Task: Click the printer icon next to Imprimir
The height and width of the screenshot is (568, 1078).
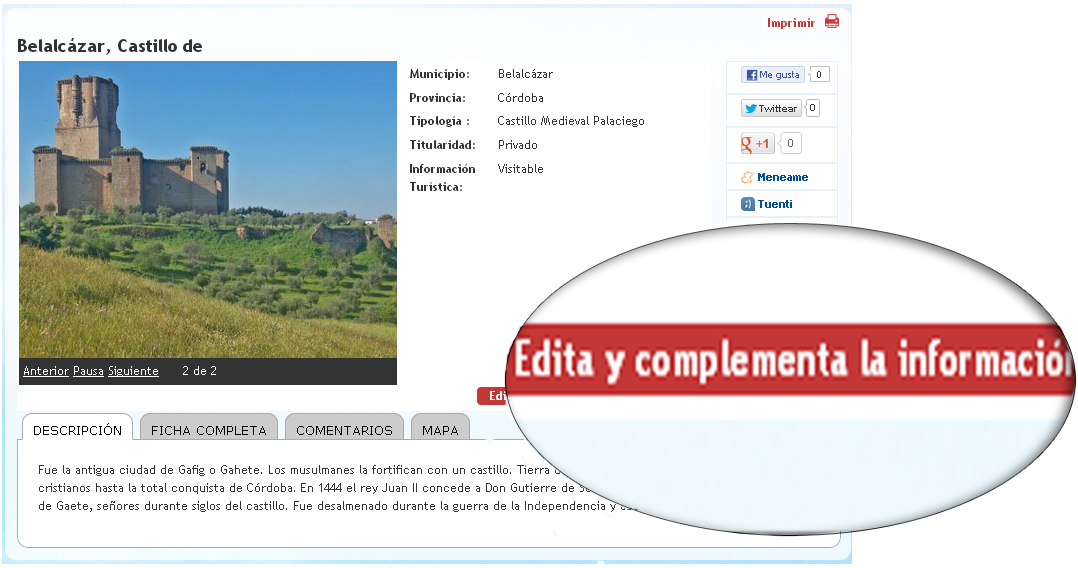Action: [x=832, y=21]
